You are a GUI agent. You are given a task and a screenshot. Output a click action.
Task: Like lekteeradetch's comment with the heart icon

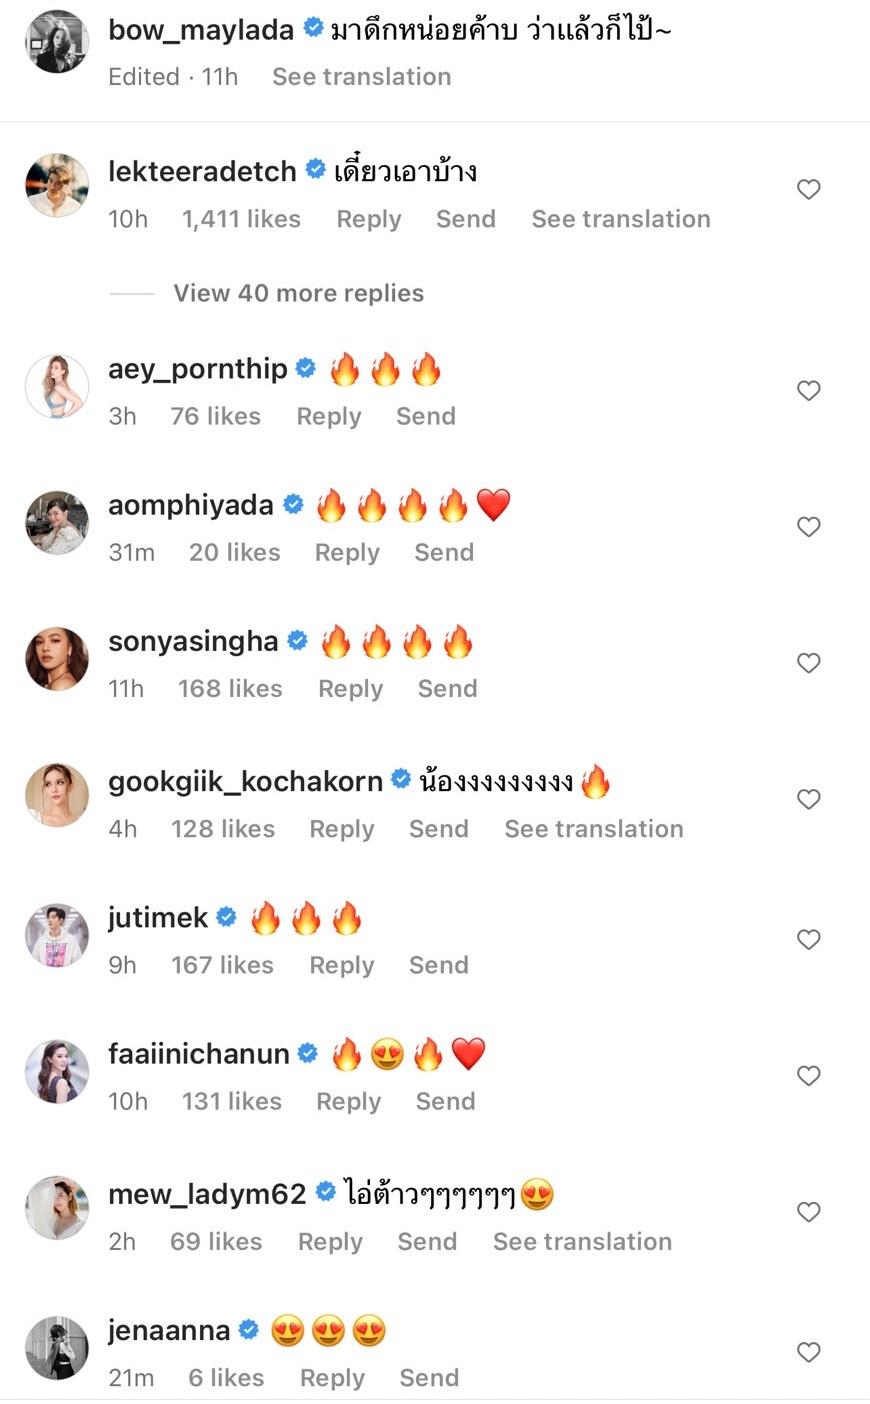pyautogui.click(x=808, y=190)
